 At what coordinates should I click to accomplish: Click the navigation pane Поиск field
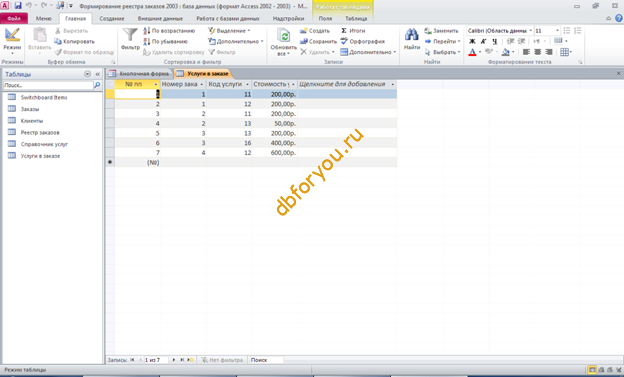[x=48, y=85]
